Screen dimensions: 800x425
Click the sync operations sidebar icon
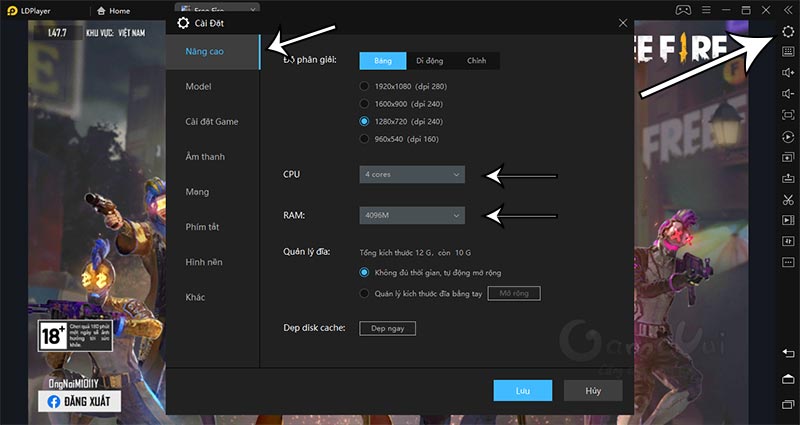click(788, 241)
